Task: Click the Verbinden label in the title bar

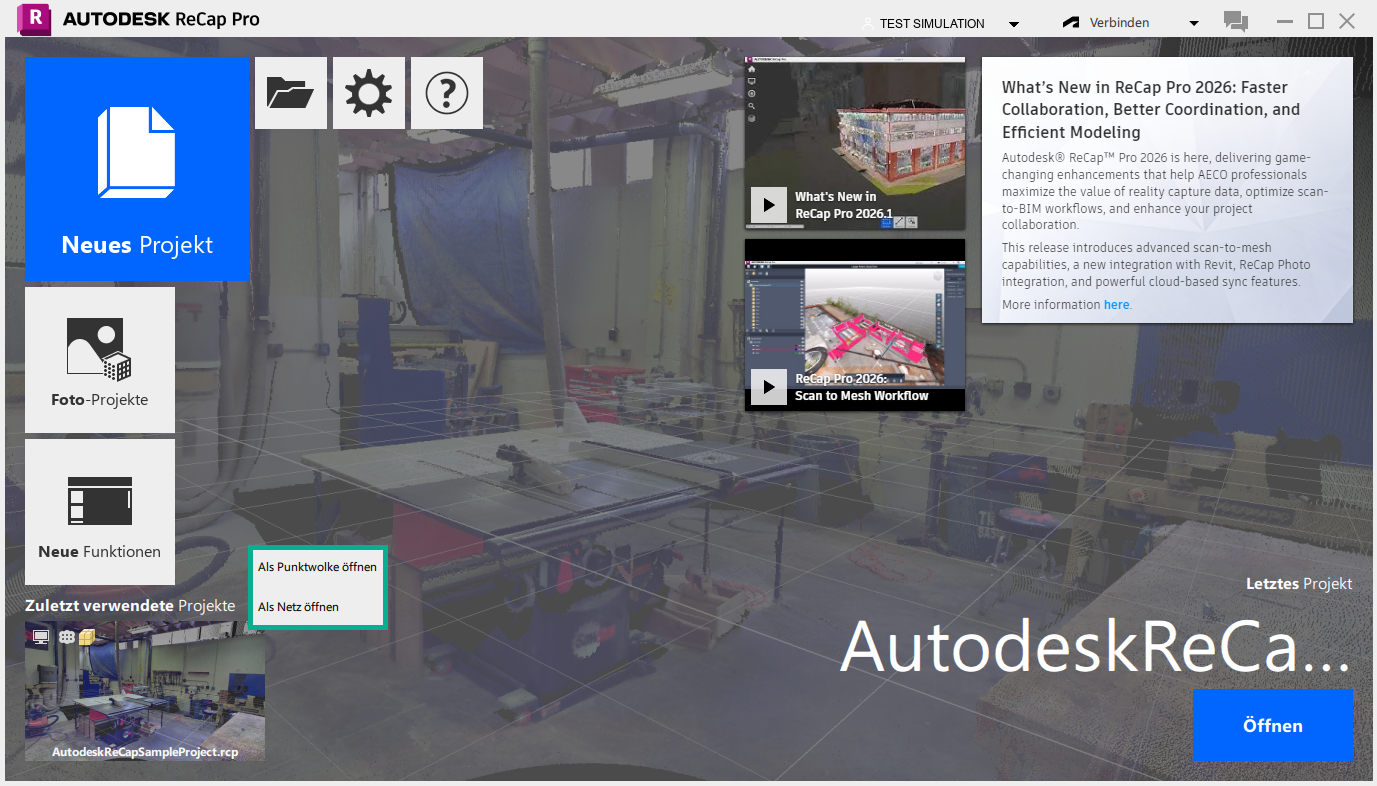Action: point(1120,23)
